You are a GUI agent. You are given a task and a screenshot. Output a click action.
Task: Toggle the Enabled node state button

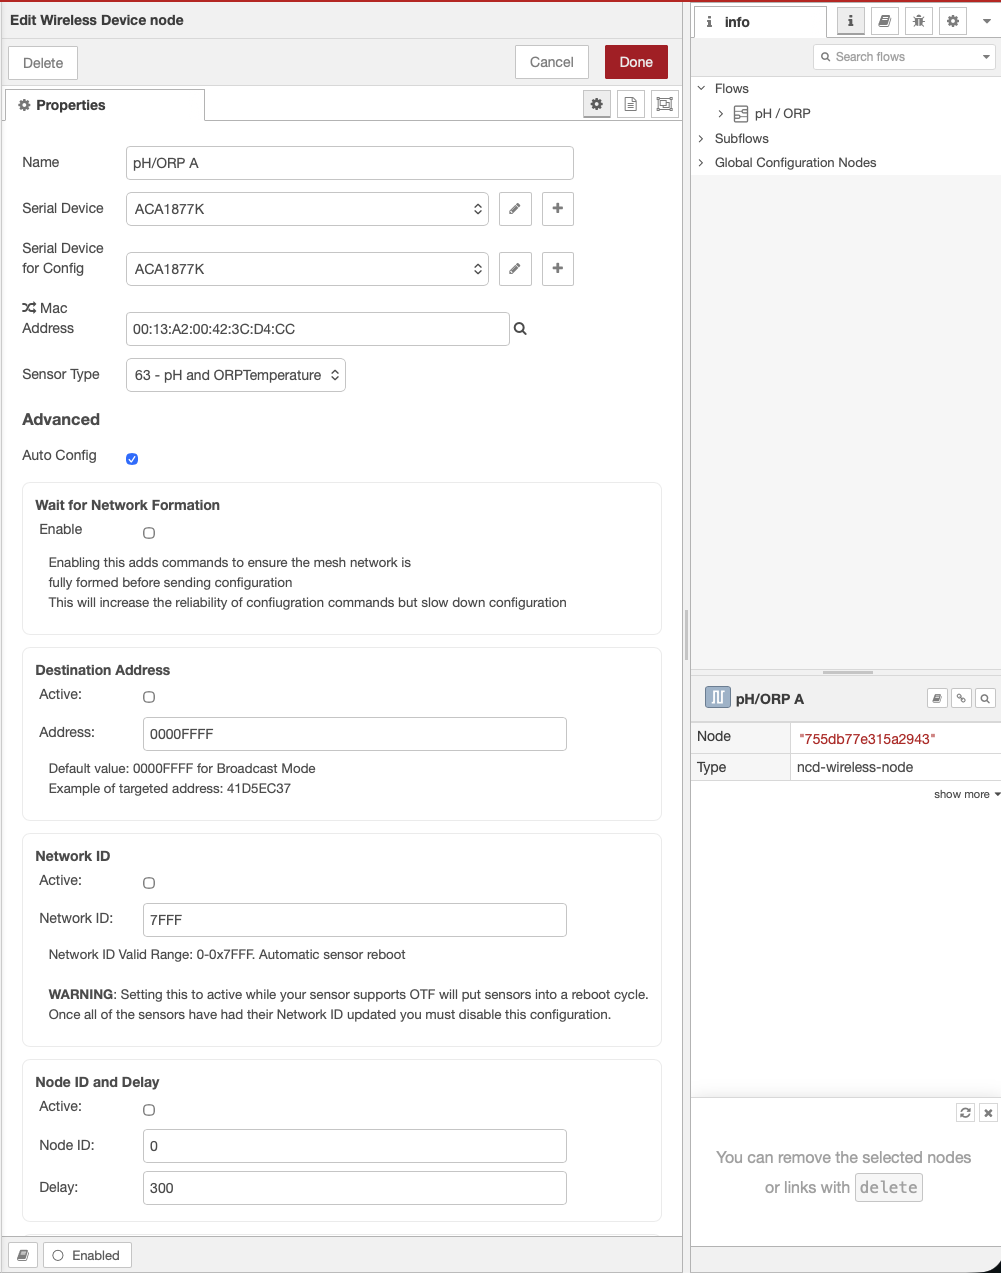[x=87, y=1255]
